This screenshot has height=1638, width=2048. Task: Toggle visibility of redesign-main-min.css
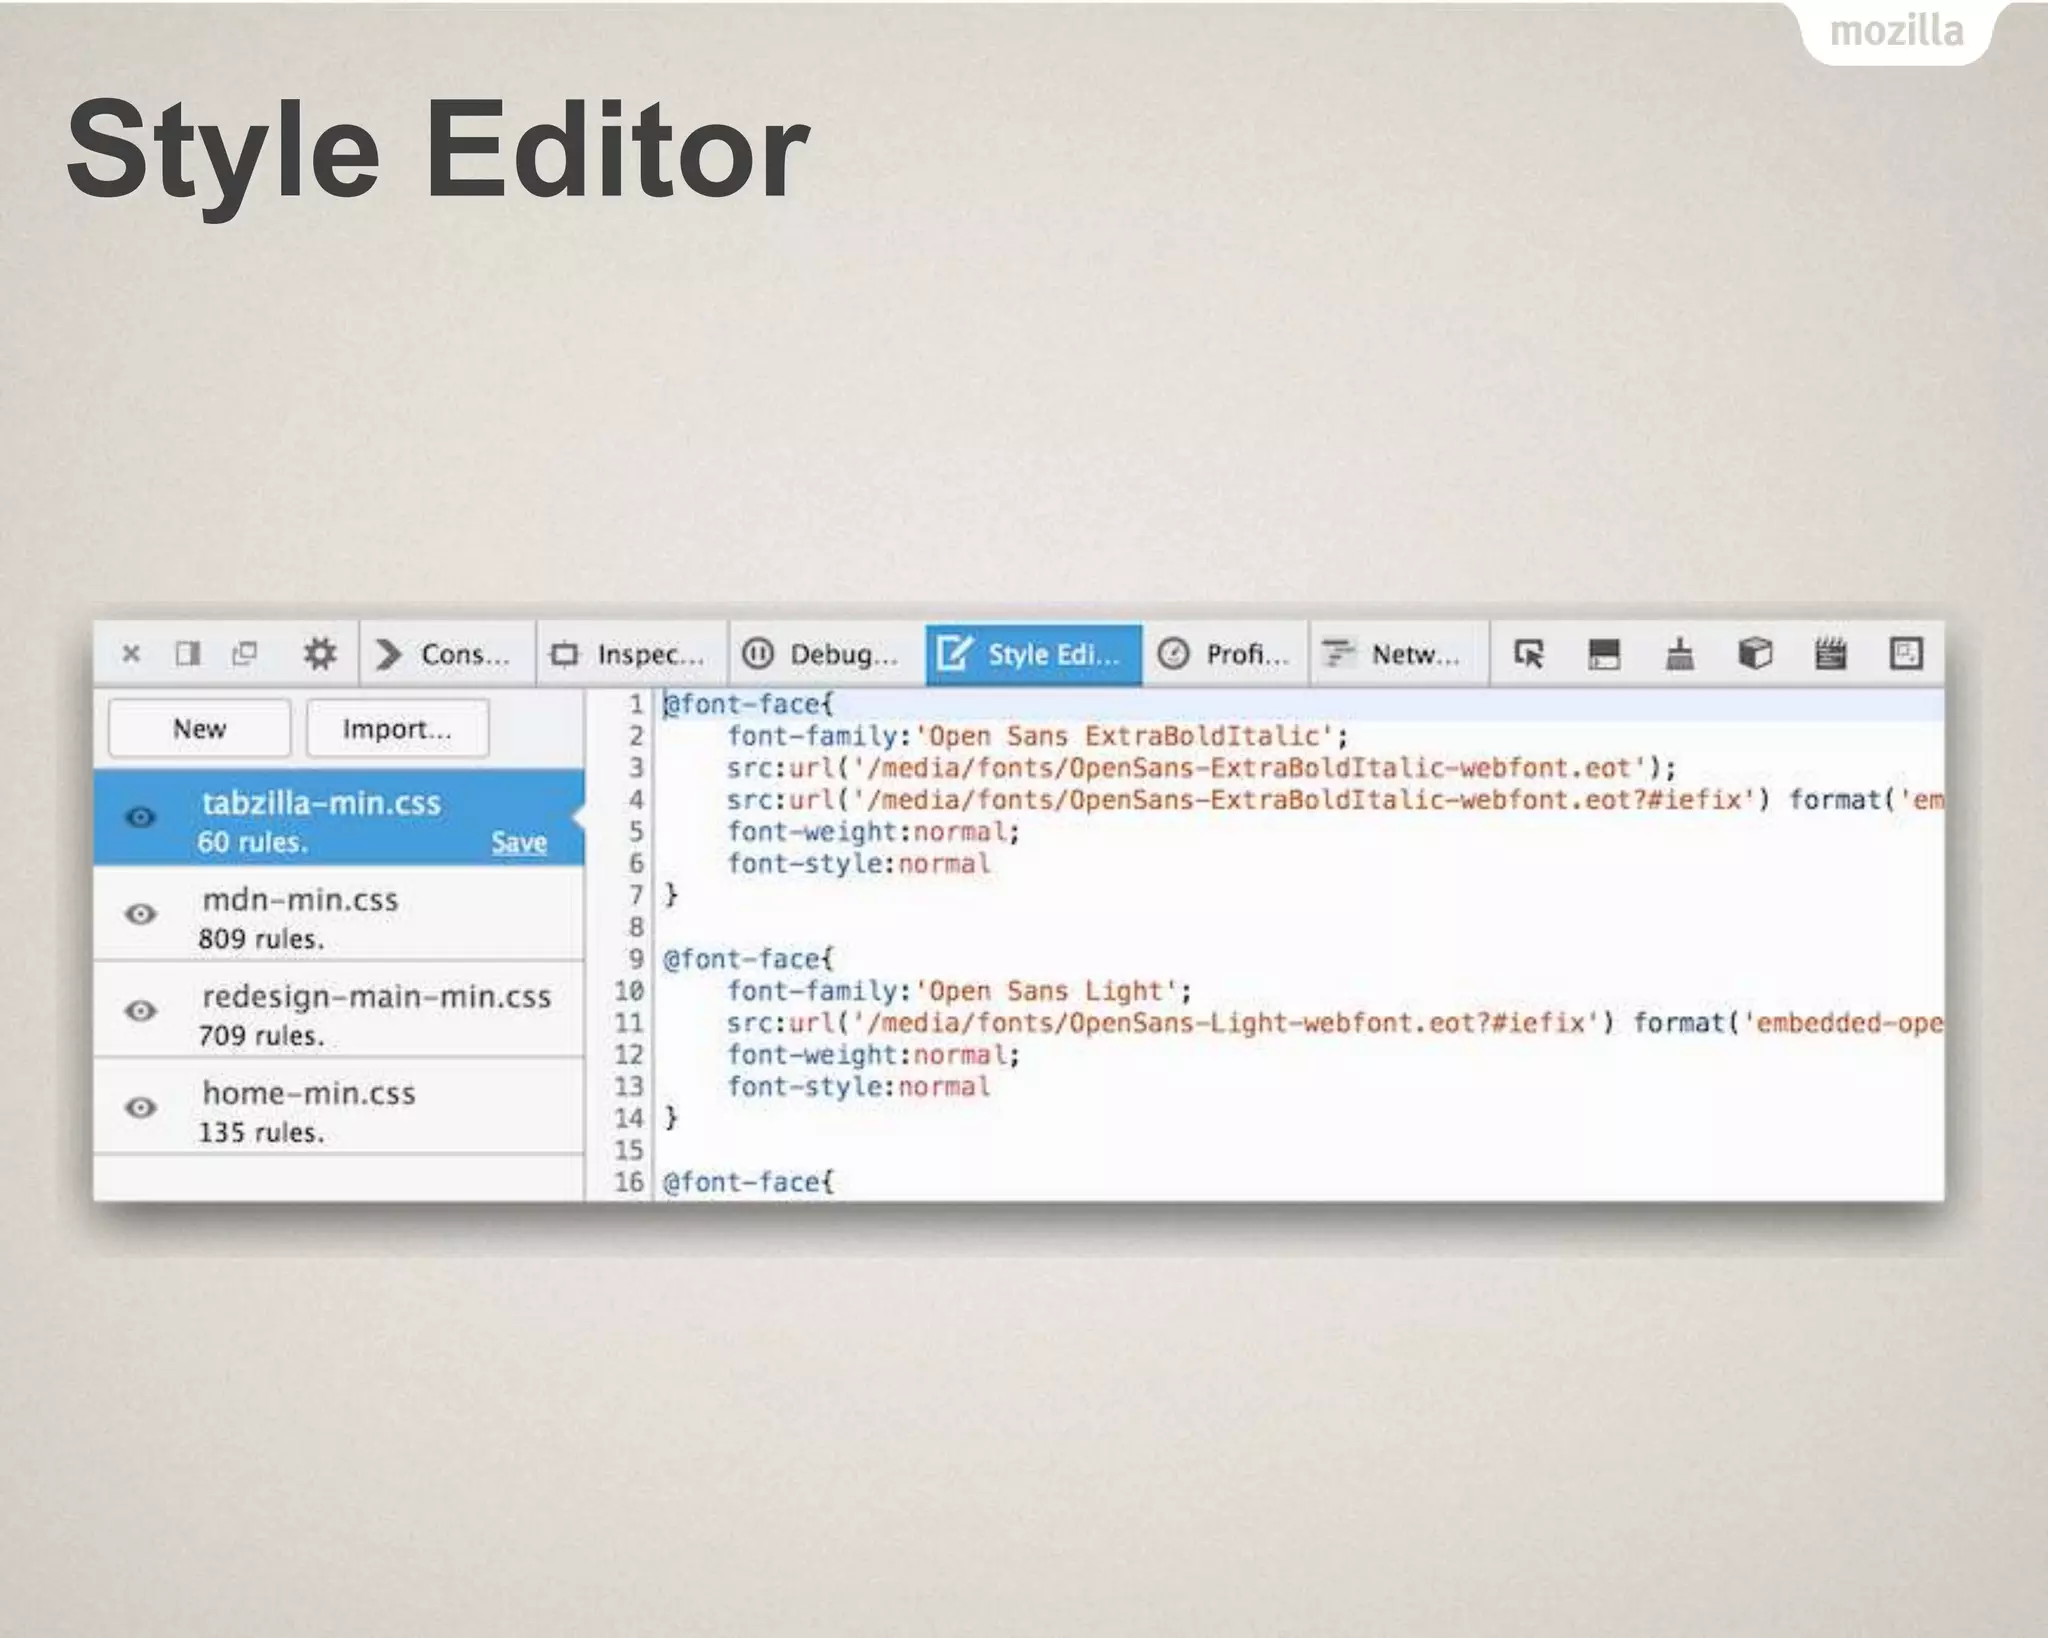coord(141,1011)
